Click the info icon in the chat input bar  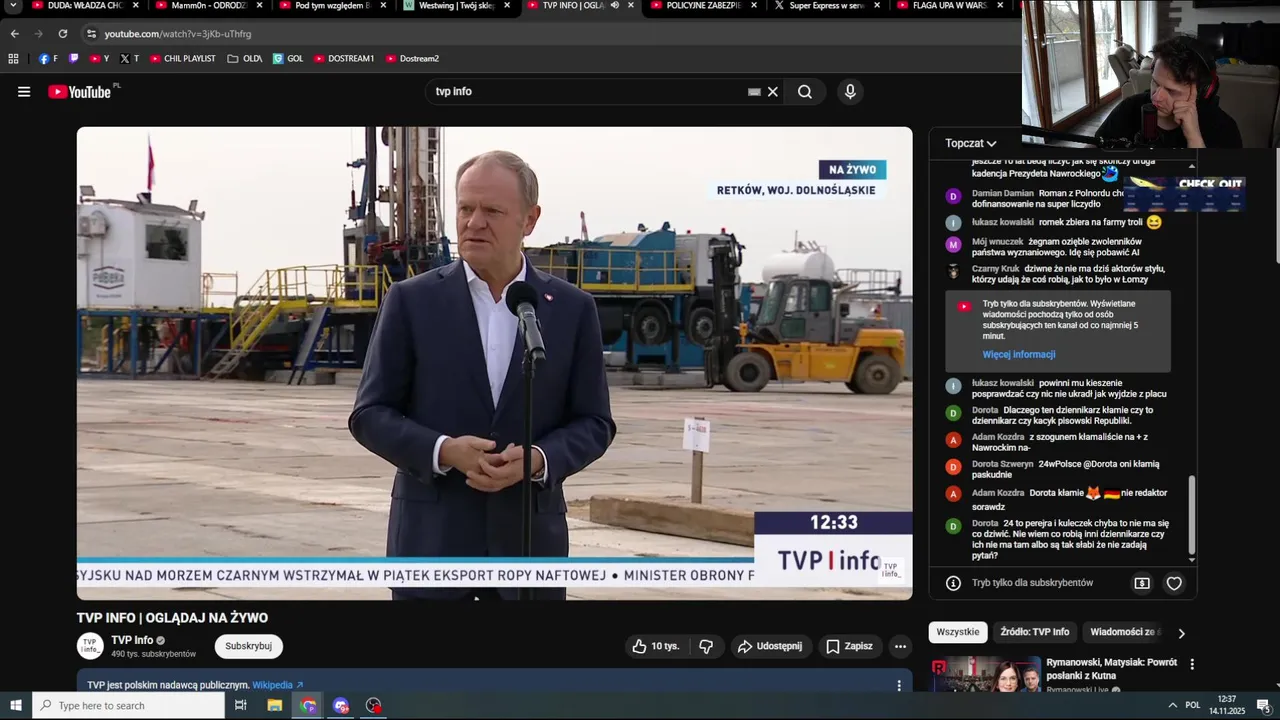(953, 583)
